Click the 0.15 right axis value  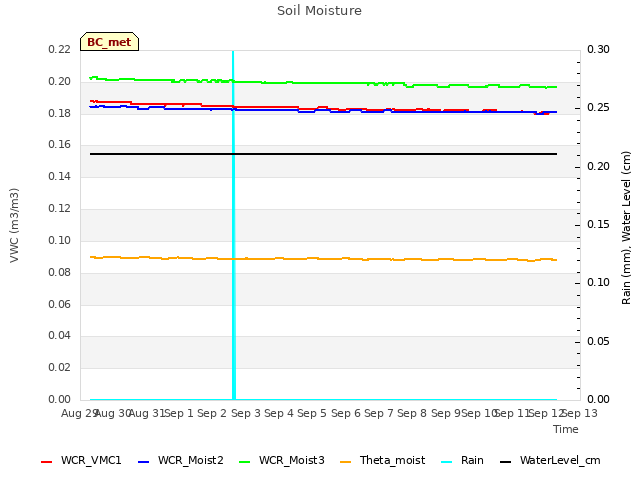598,224
